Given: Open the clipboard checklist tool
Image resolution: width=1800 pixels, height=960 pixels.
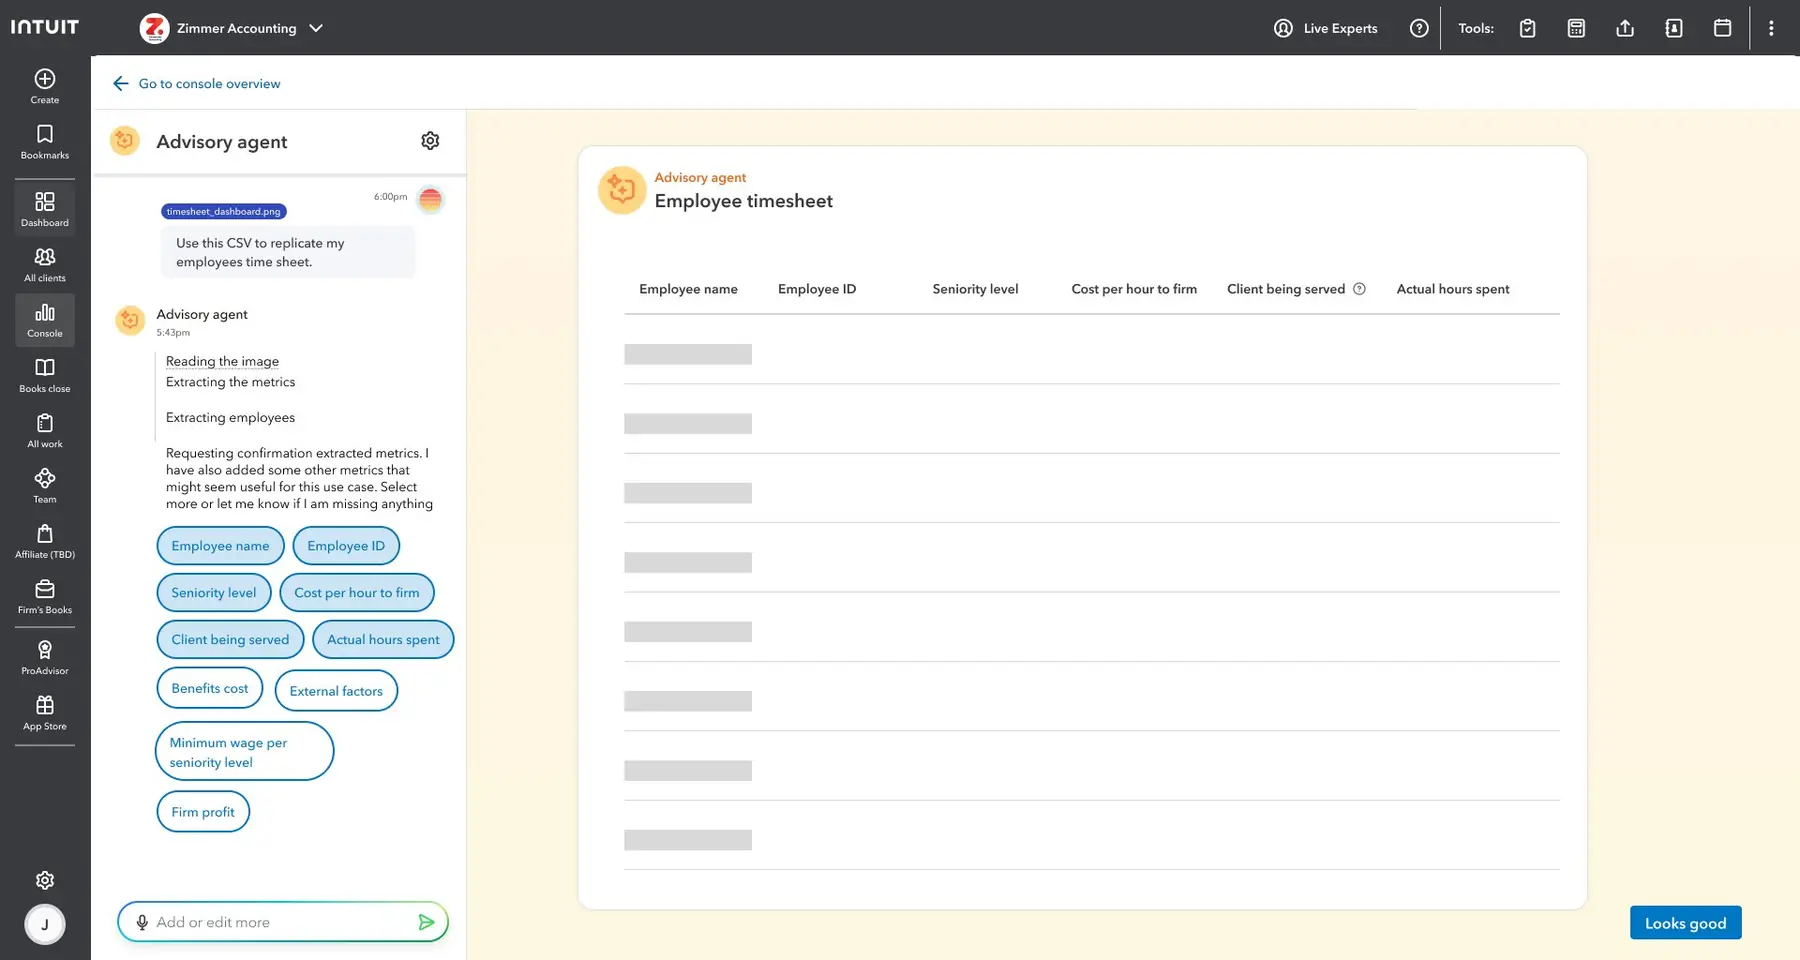Looking at the screenshot, I should click(1527, 28).
